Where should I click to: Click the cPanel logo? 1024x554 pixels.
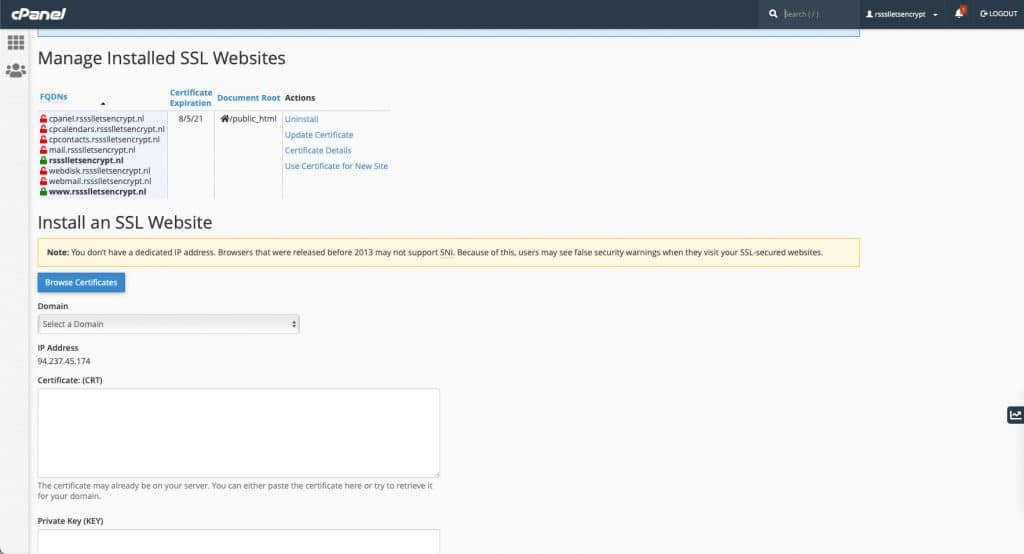(39, 14)
